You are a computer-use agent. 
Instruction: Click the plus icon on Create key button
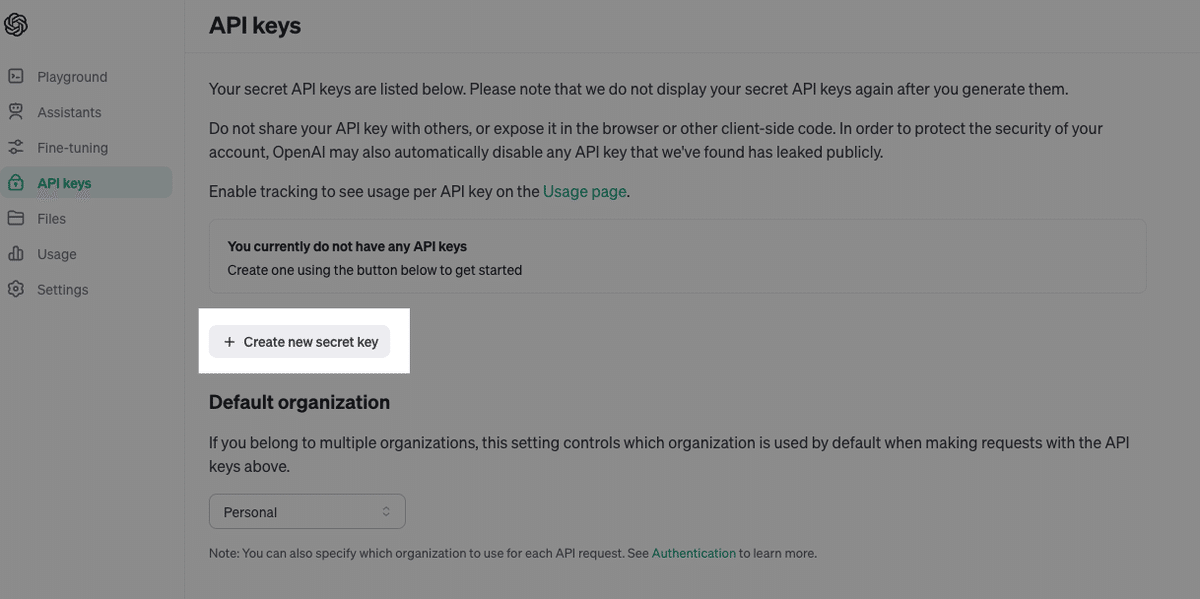(229, 342)
